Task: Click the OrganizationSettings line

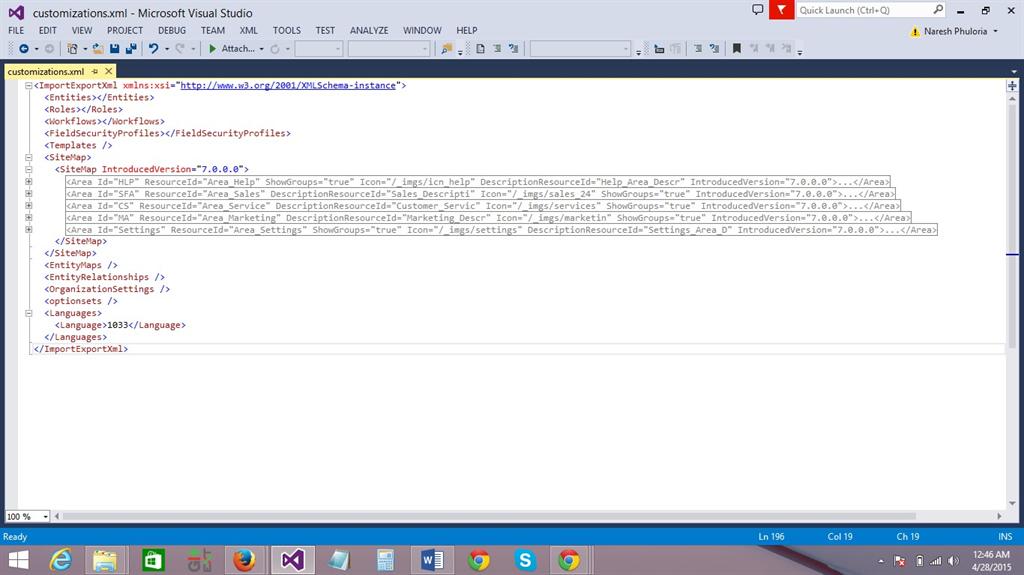Action: tap(107, 289)
